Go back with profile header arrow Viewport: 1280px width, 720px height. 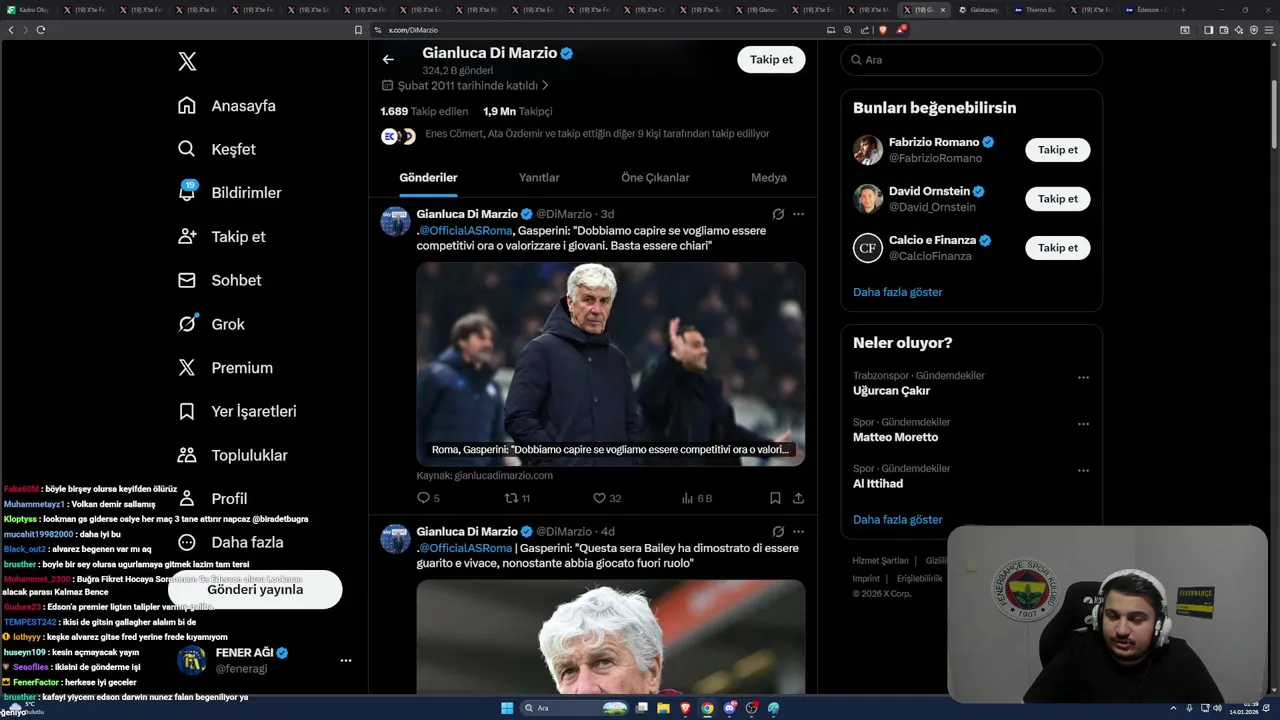pyautogui.click(x=388, y=60)
